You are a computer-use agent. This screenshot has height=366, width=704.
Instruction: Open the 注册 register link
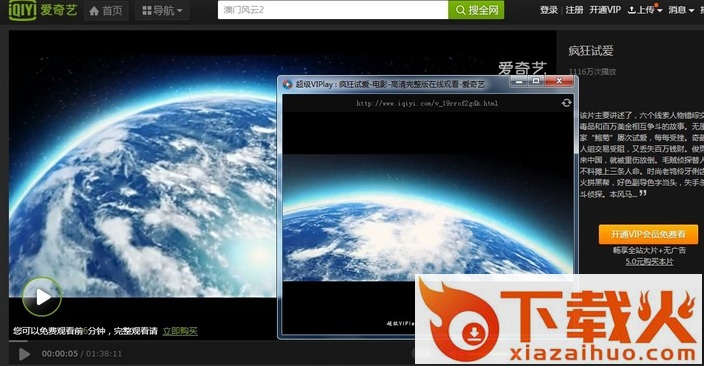[574, 10]
